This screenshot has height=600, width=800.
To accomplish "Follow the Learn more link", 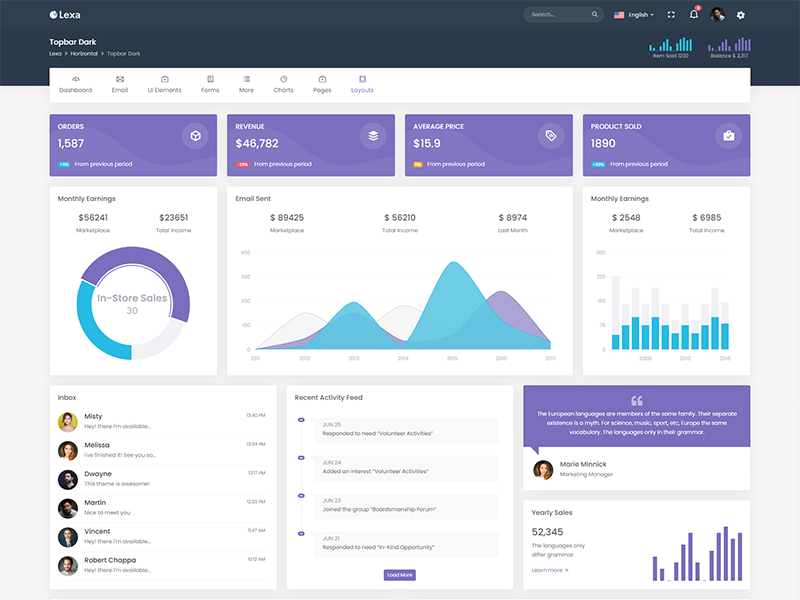I will pyautogui.click(x=550, y=570).
